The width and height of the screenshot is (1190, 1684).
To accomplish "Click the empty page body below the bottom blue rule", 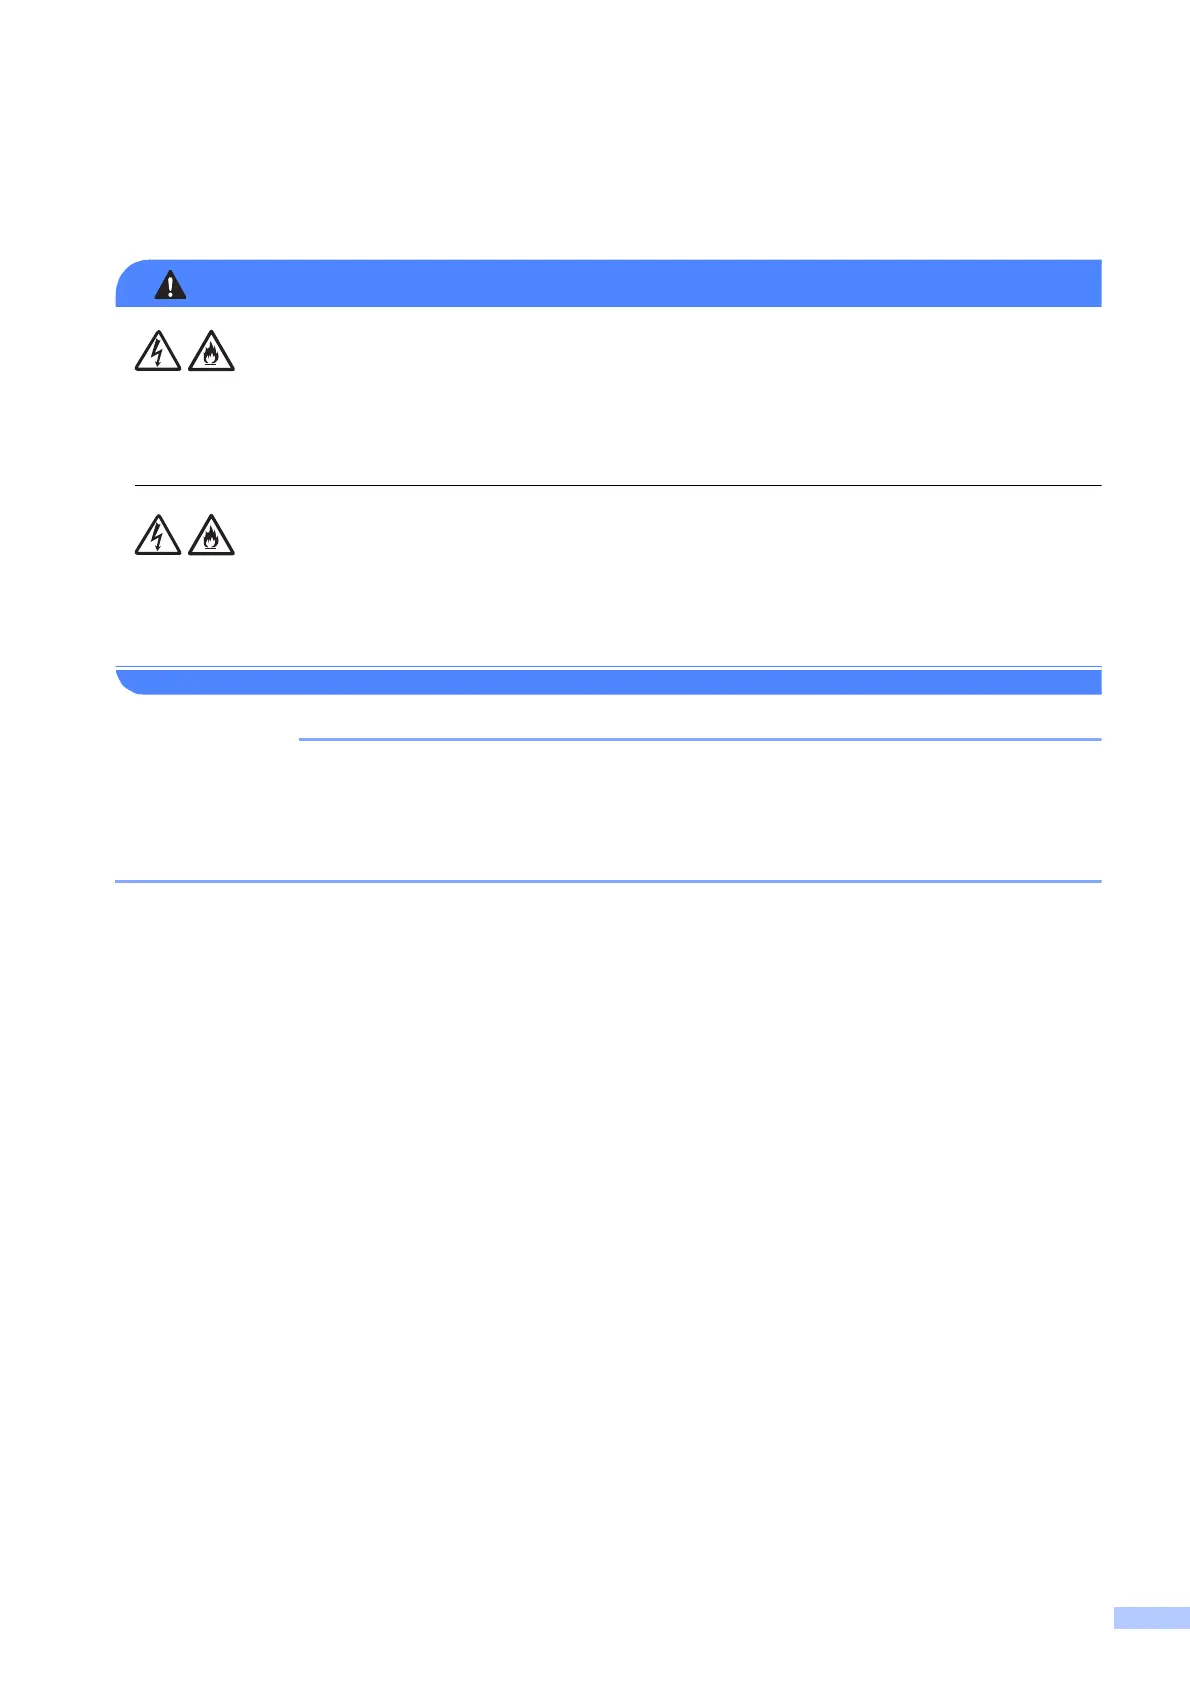I will coord(608,1250).
